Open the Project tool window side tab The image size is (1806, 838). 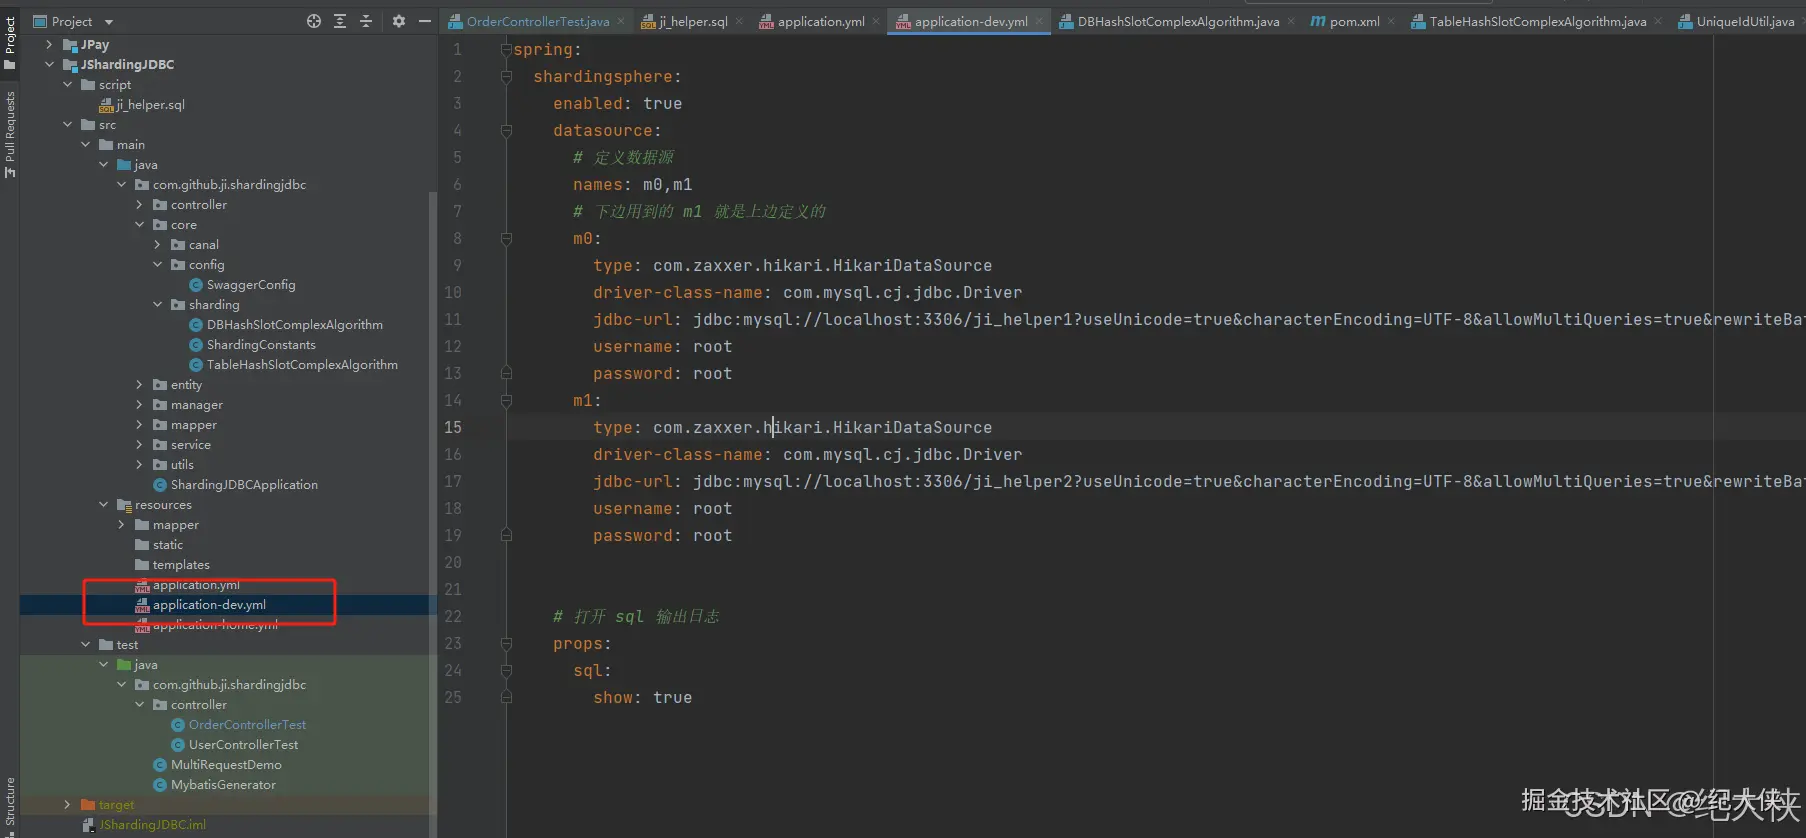pos(10,43)
